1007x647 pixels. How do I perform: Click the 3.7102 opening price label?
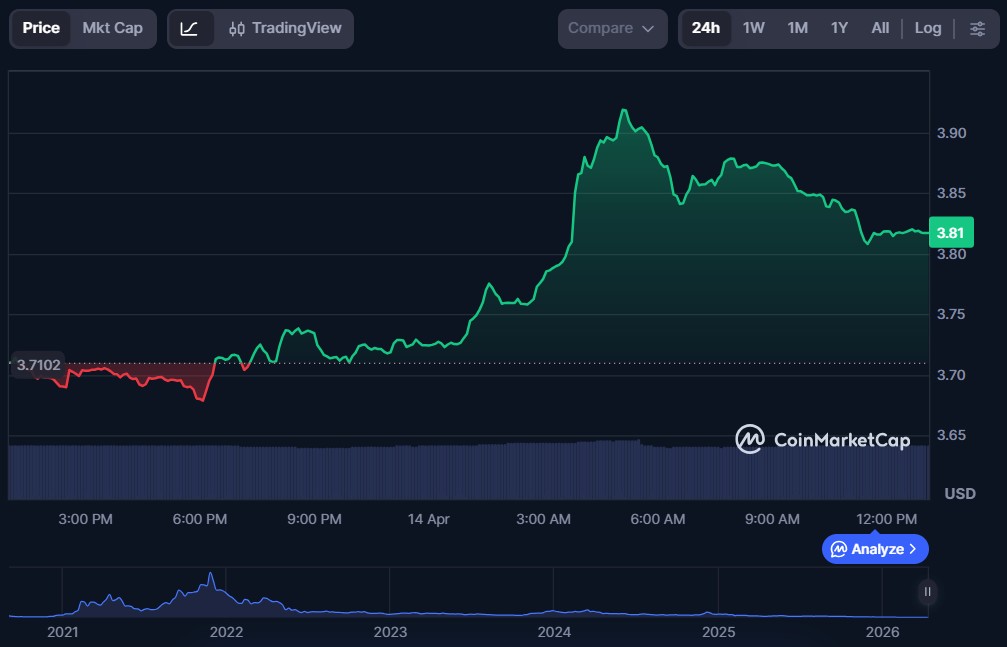pyautogui.click(x=38, y=366)
